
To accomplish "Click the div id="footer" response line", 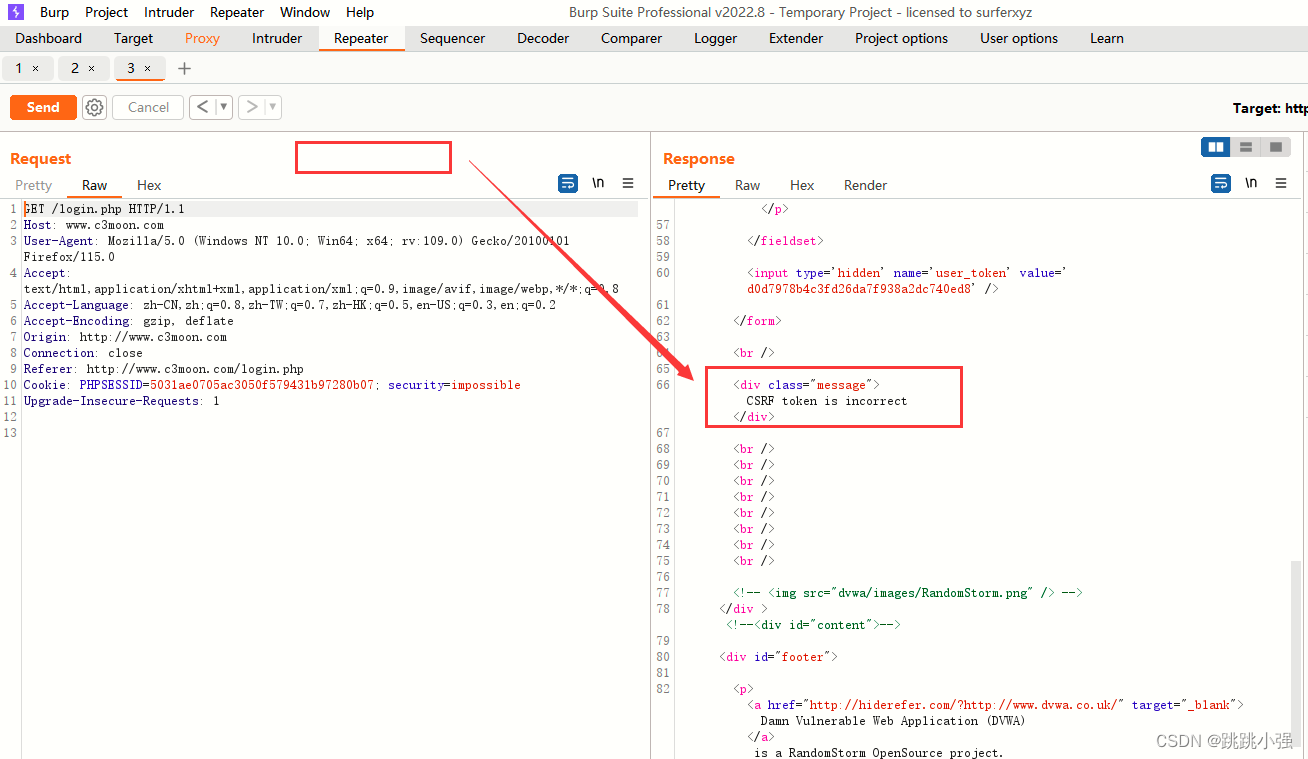I will point(778,657).
